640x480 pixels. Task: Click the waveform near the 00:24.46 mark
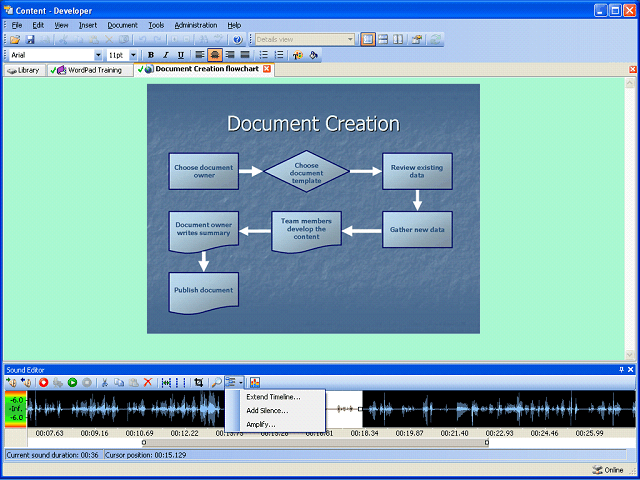click(x=544, y=410)
